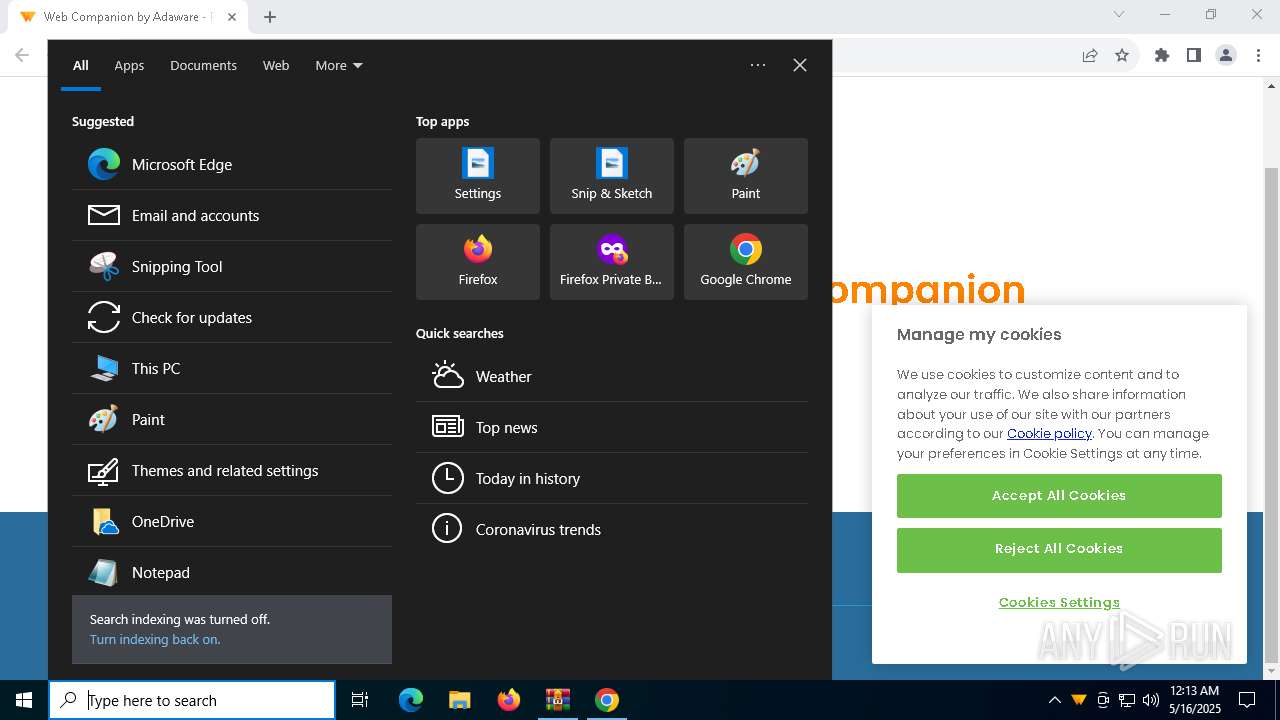Open volume control in system tray
1280x720 pixels.
[x=1151, y=700]
